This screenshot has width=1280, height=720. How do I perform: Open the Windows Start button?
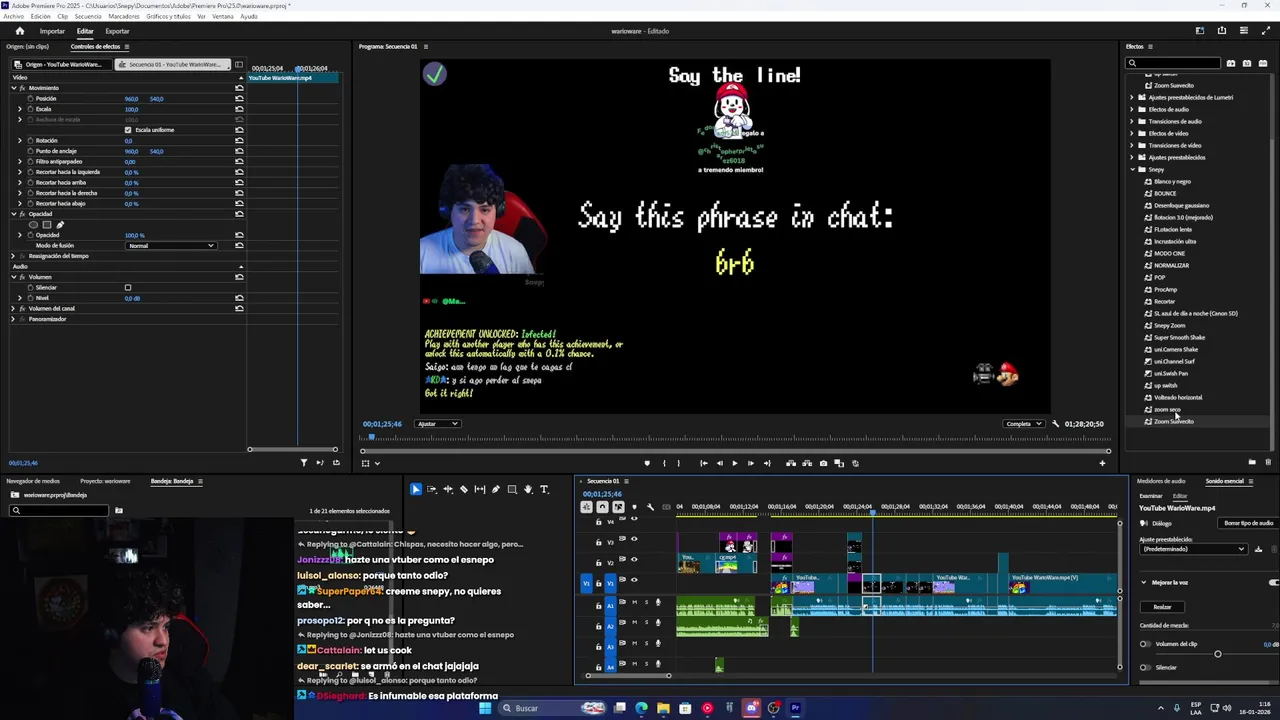485,708
